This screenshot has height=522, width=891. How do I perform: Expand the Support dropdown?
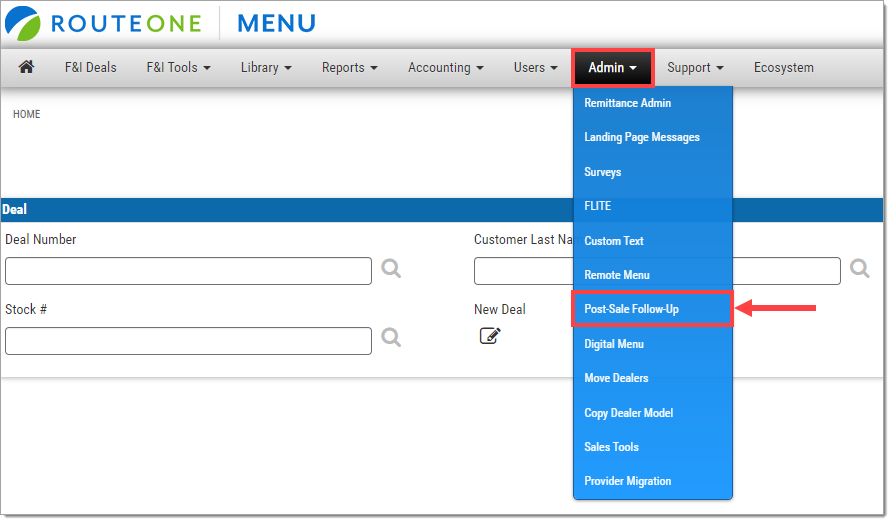coord(695,68)
